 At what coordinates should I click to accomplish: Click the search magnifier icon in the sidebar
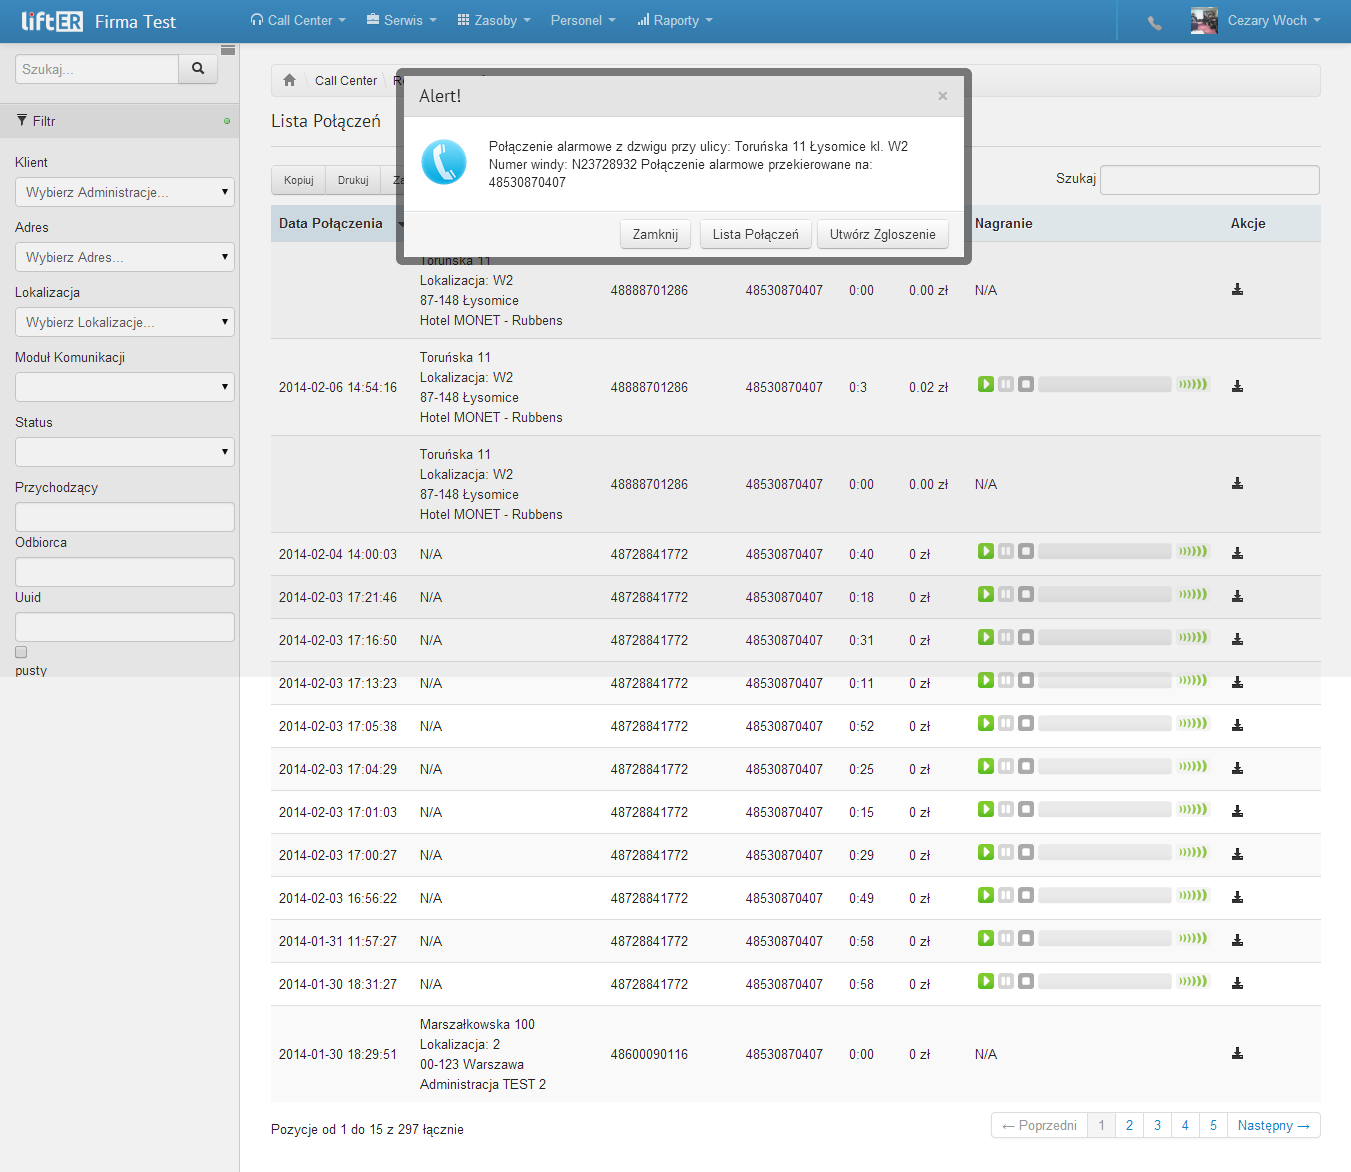[198, 69]
